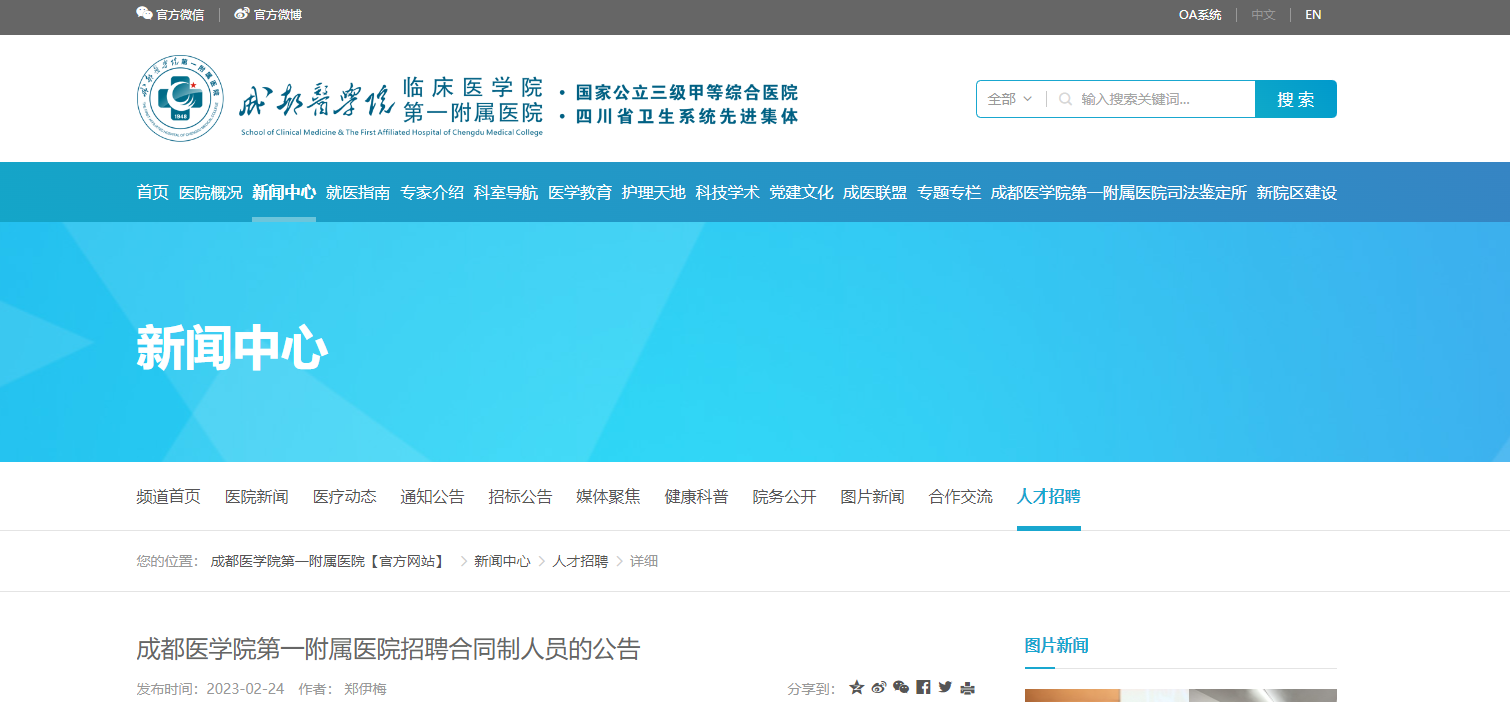Image resolution: width=1510 pixels, height=702 pixels.
Task: Switch language to 中文
Action: click(1263, 15)
